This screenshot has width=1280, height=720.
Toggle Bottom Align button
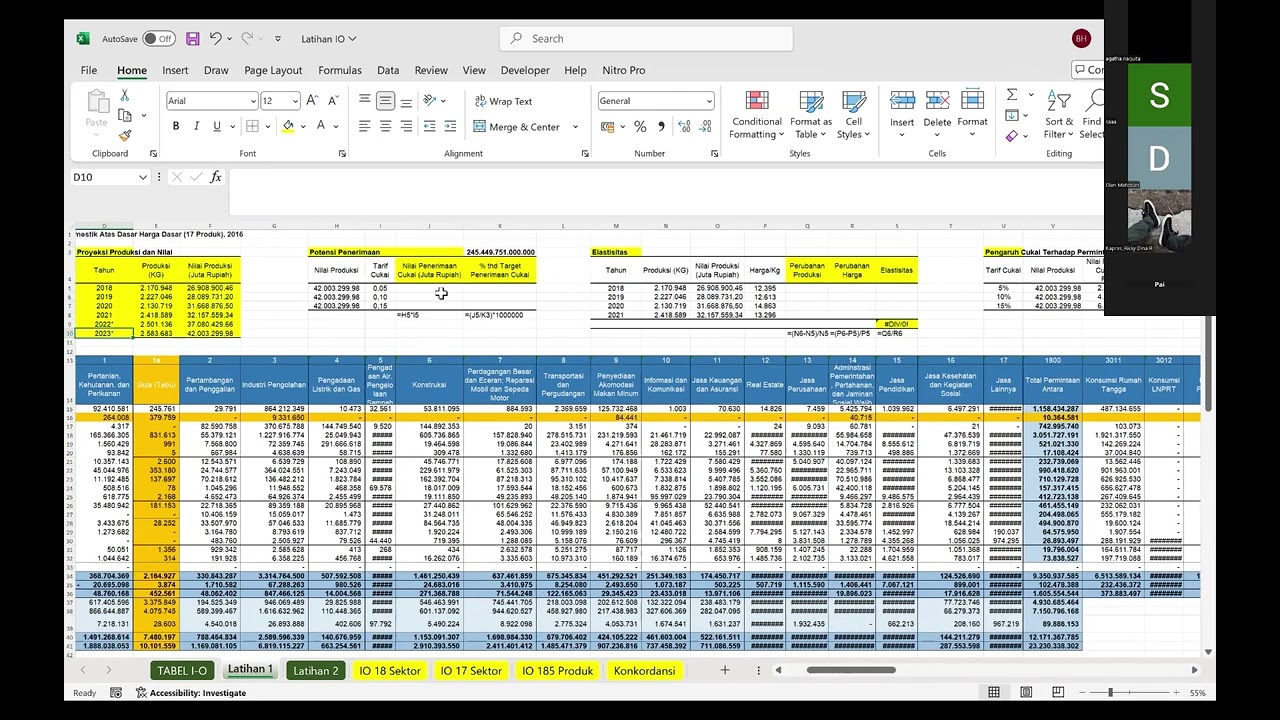pyautogui.click(x=406, y=101)
